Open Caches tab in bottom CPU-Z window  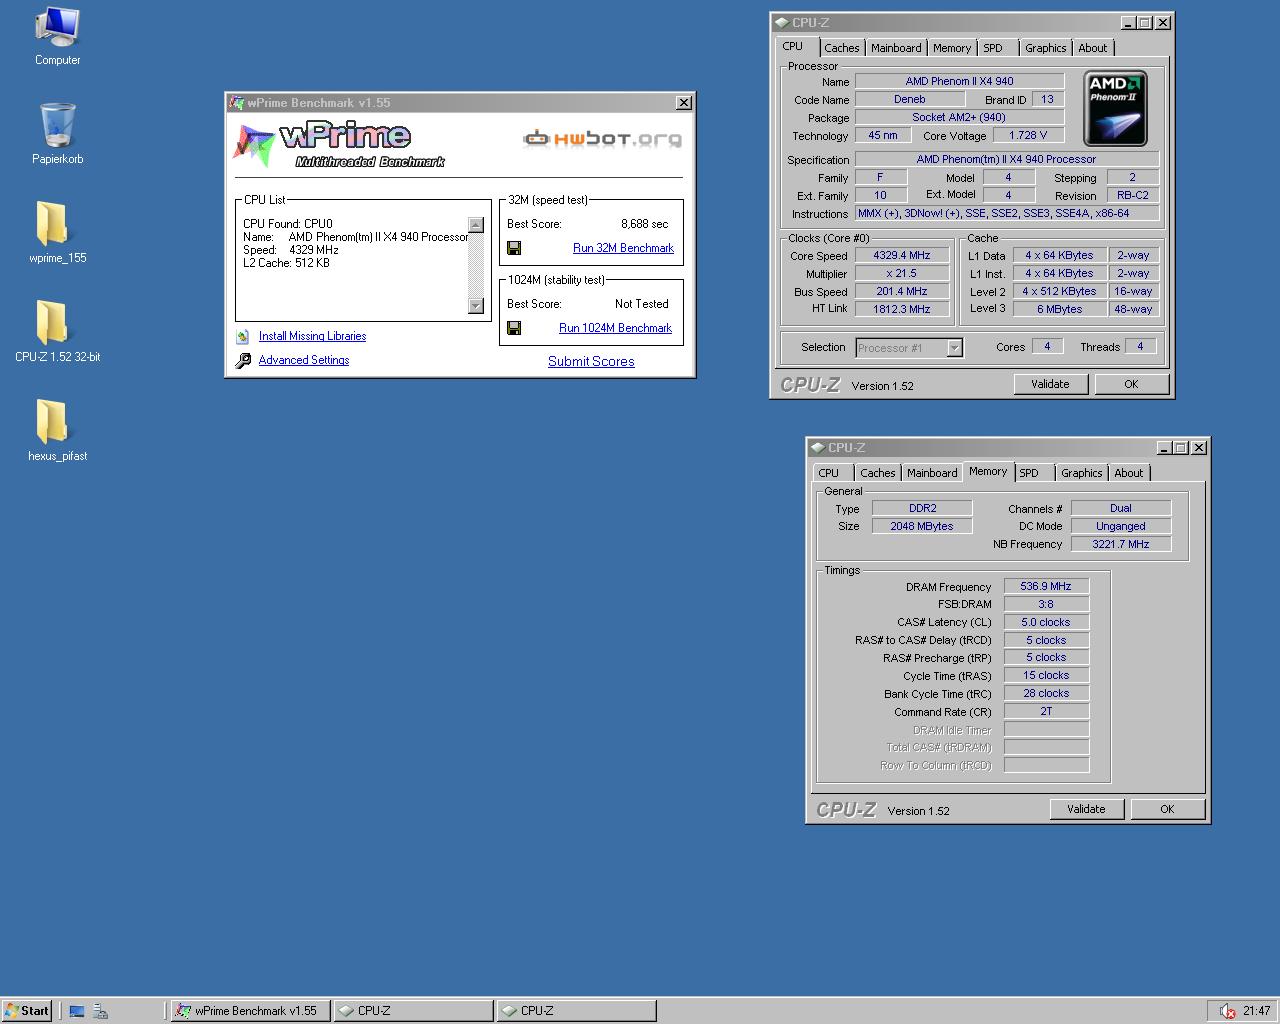click(878, 473)
